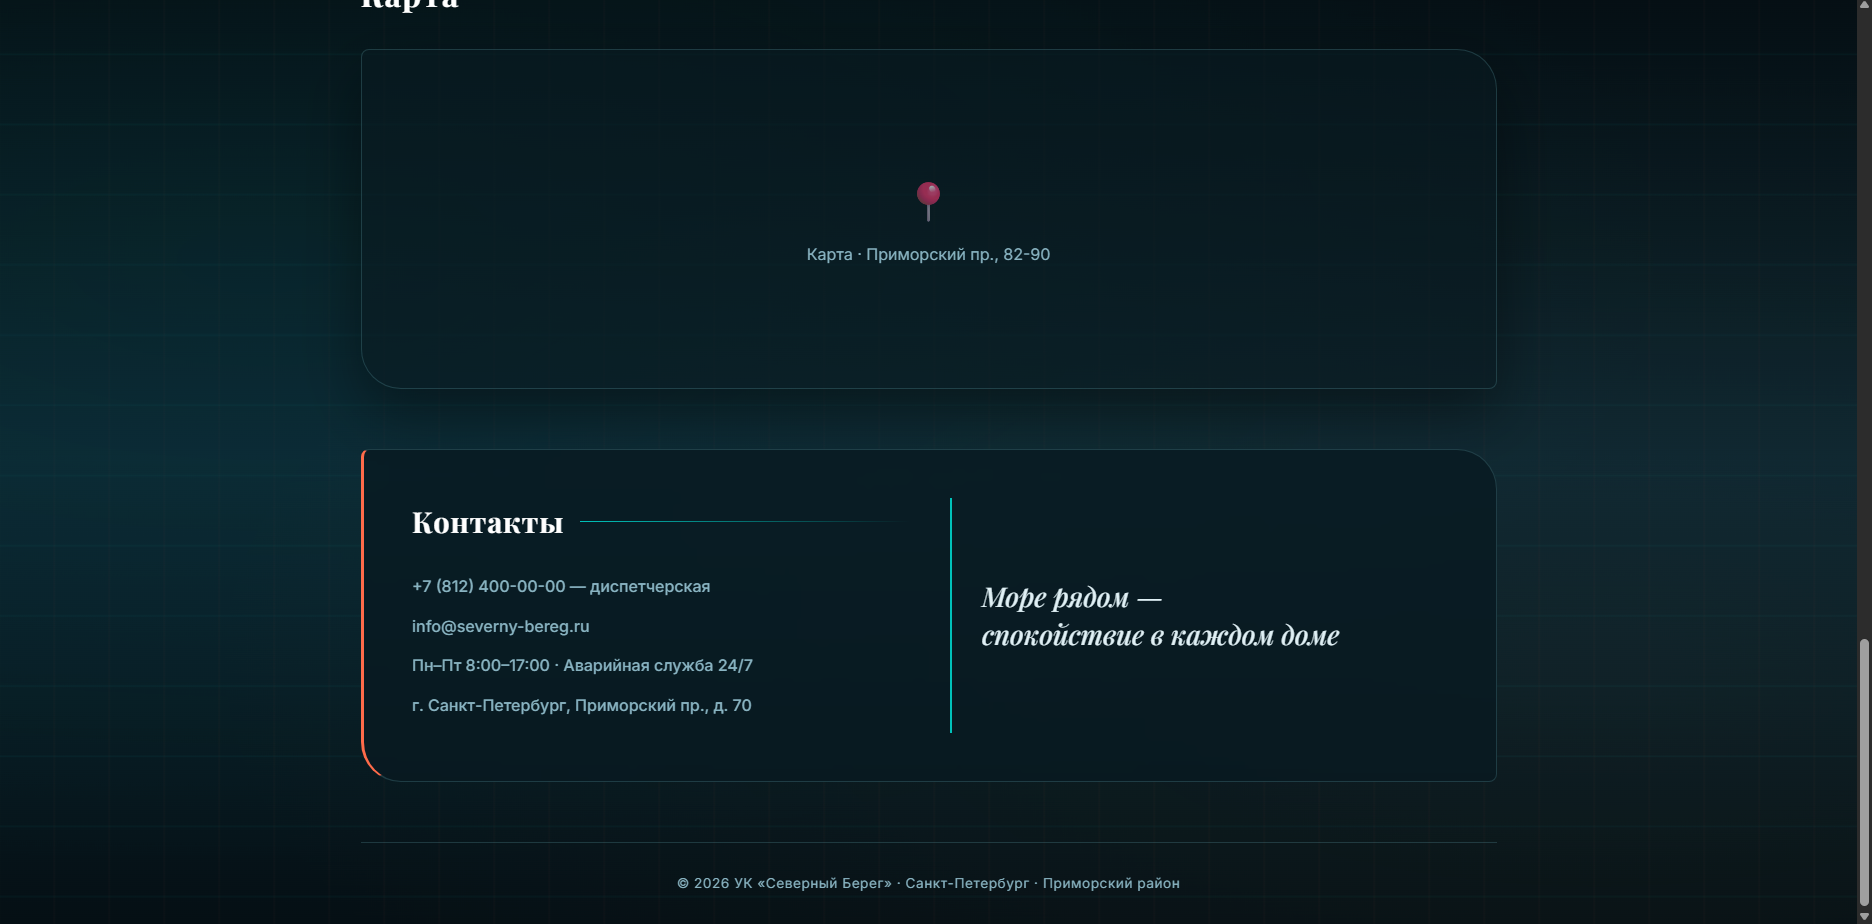Click the scrollbar down arrow

point(1864,915)
